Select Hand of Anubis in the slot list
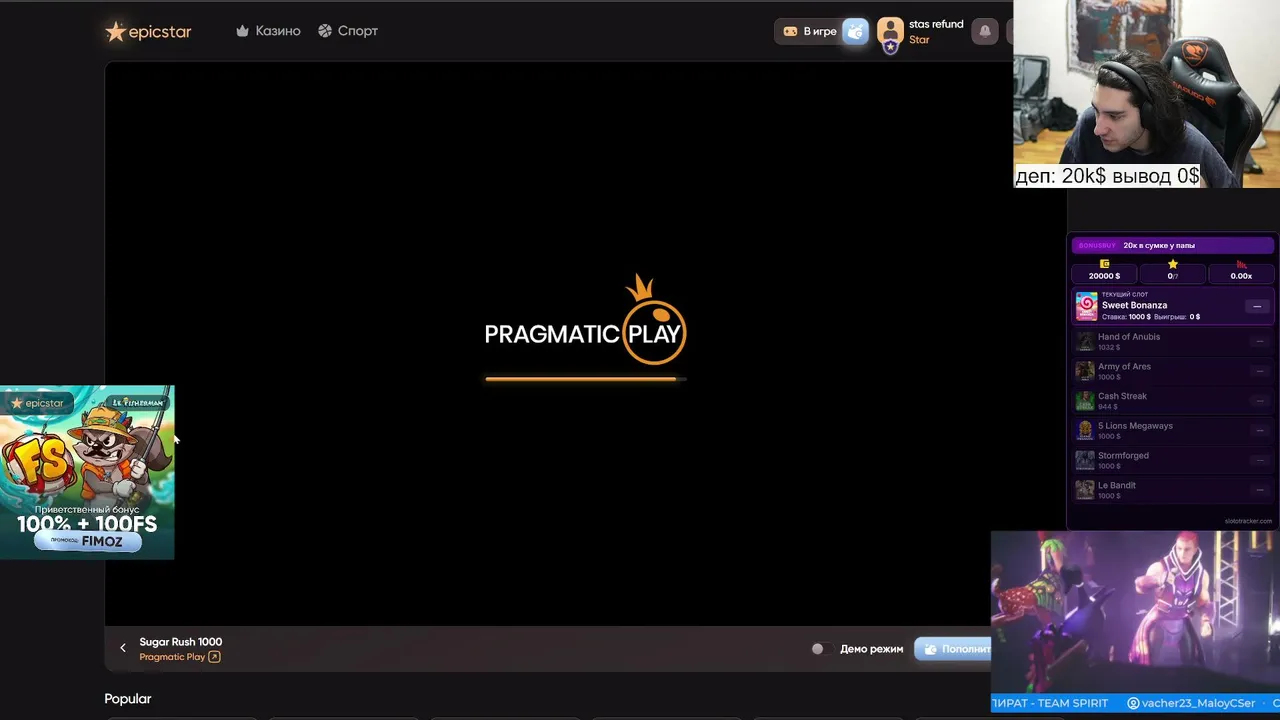Viewport: 1280px width, 720px height. (x=1172, y=342)
